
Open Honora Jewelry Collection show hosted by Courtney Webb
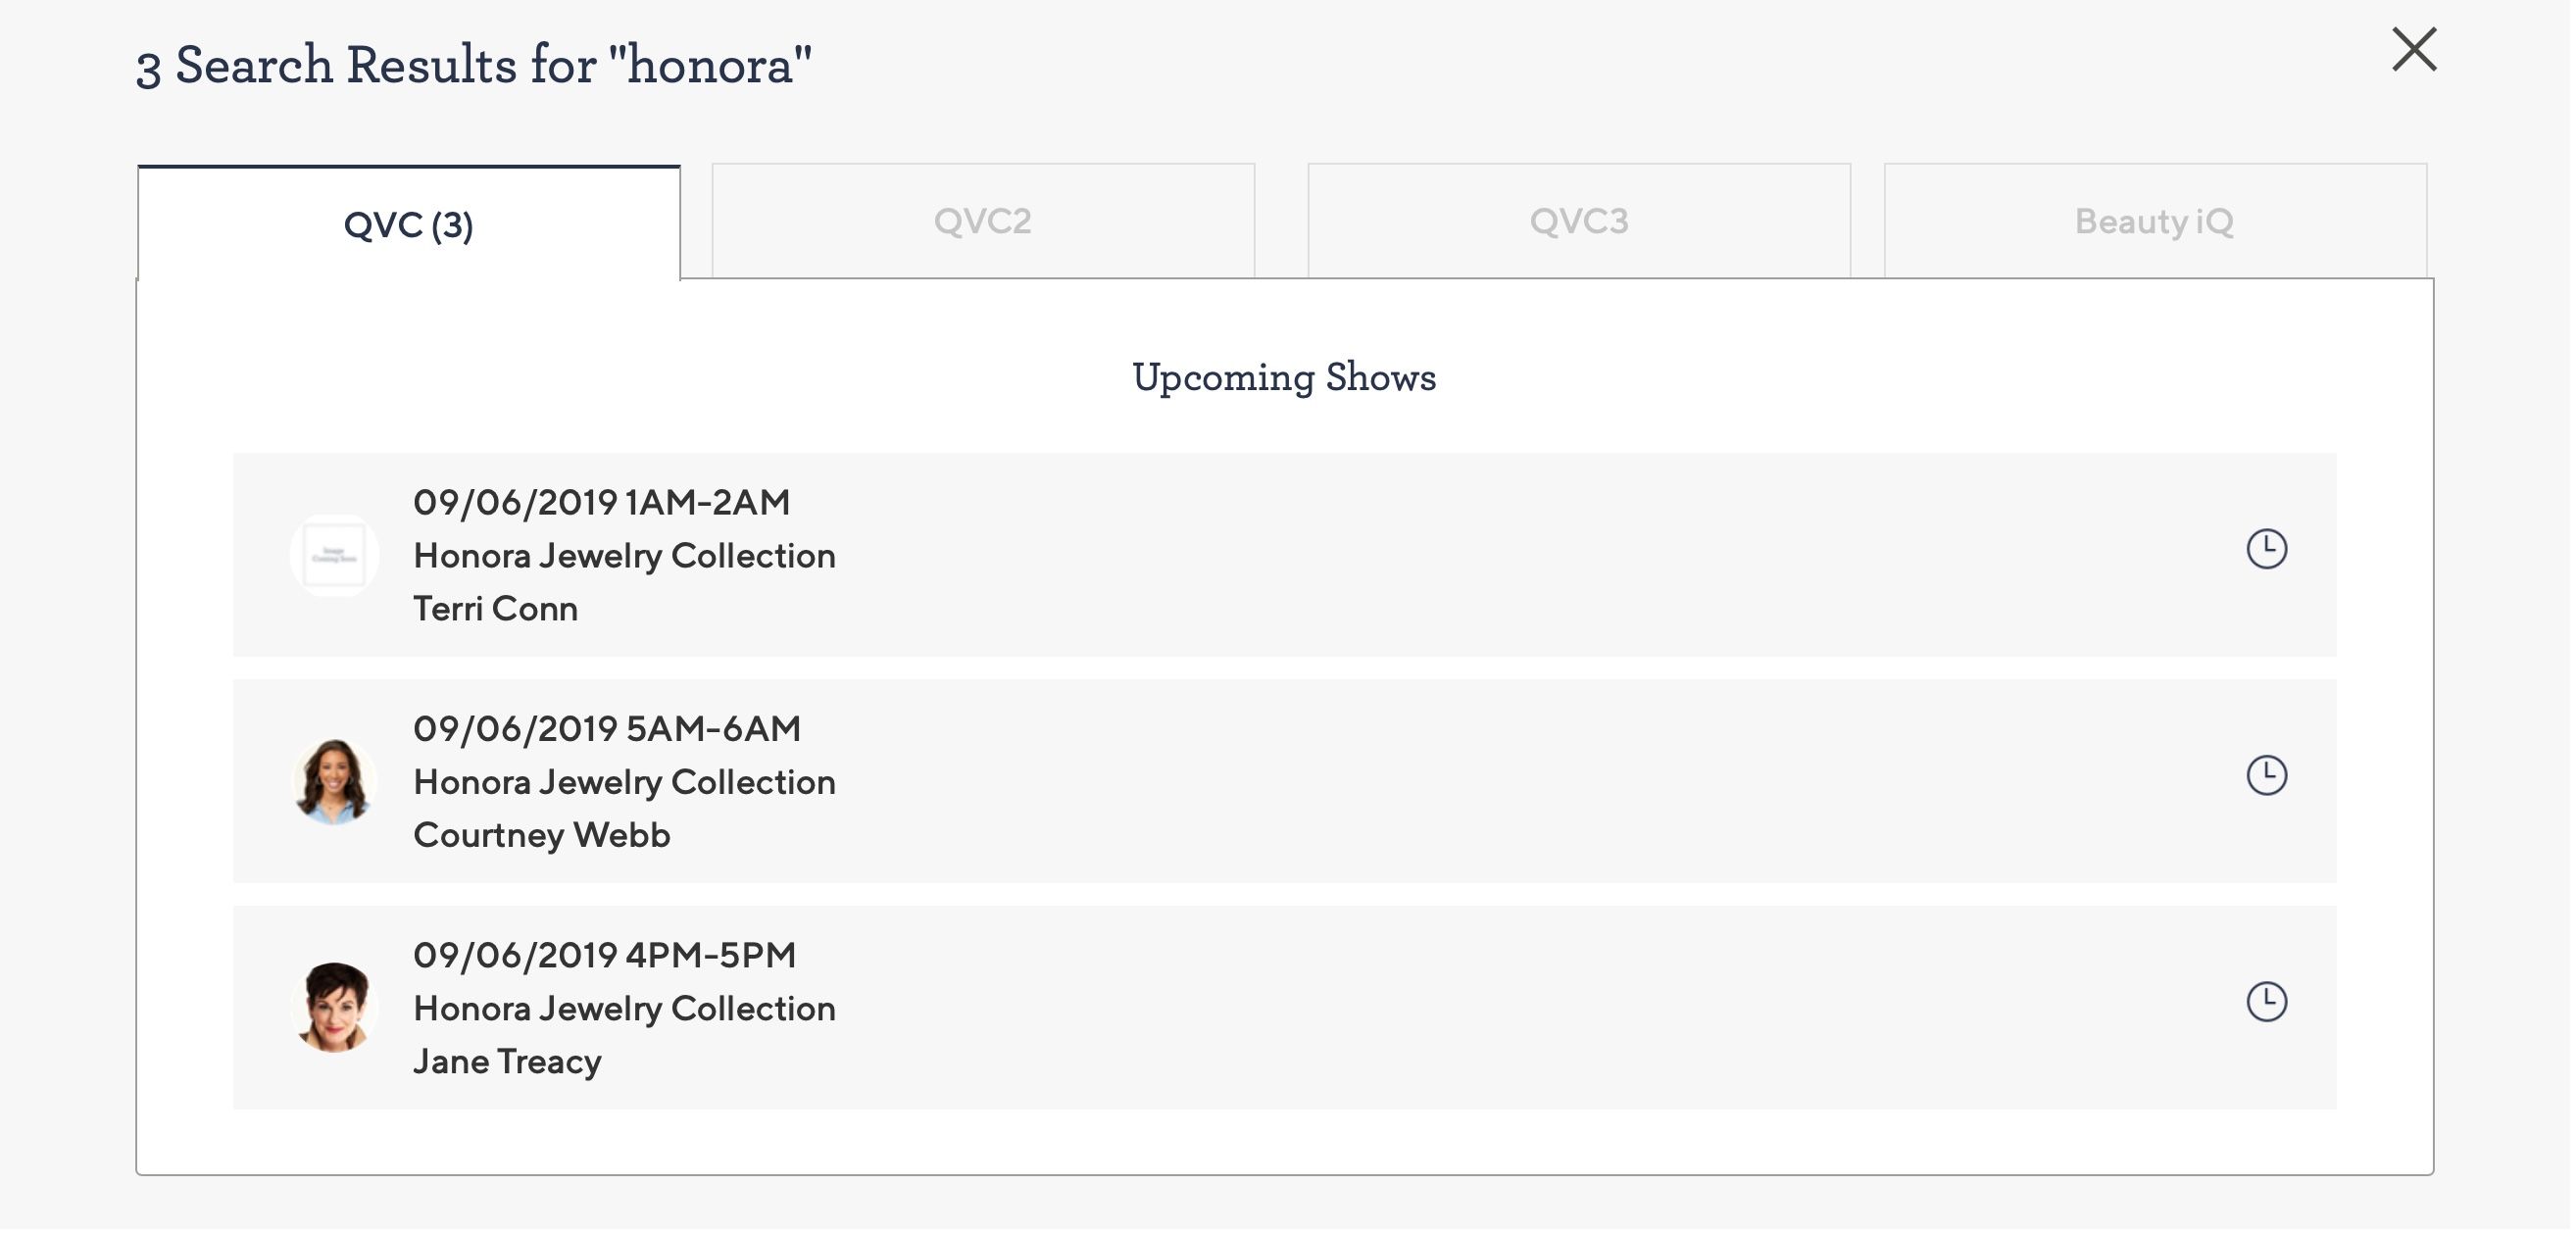(624, 782)
